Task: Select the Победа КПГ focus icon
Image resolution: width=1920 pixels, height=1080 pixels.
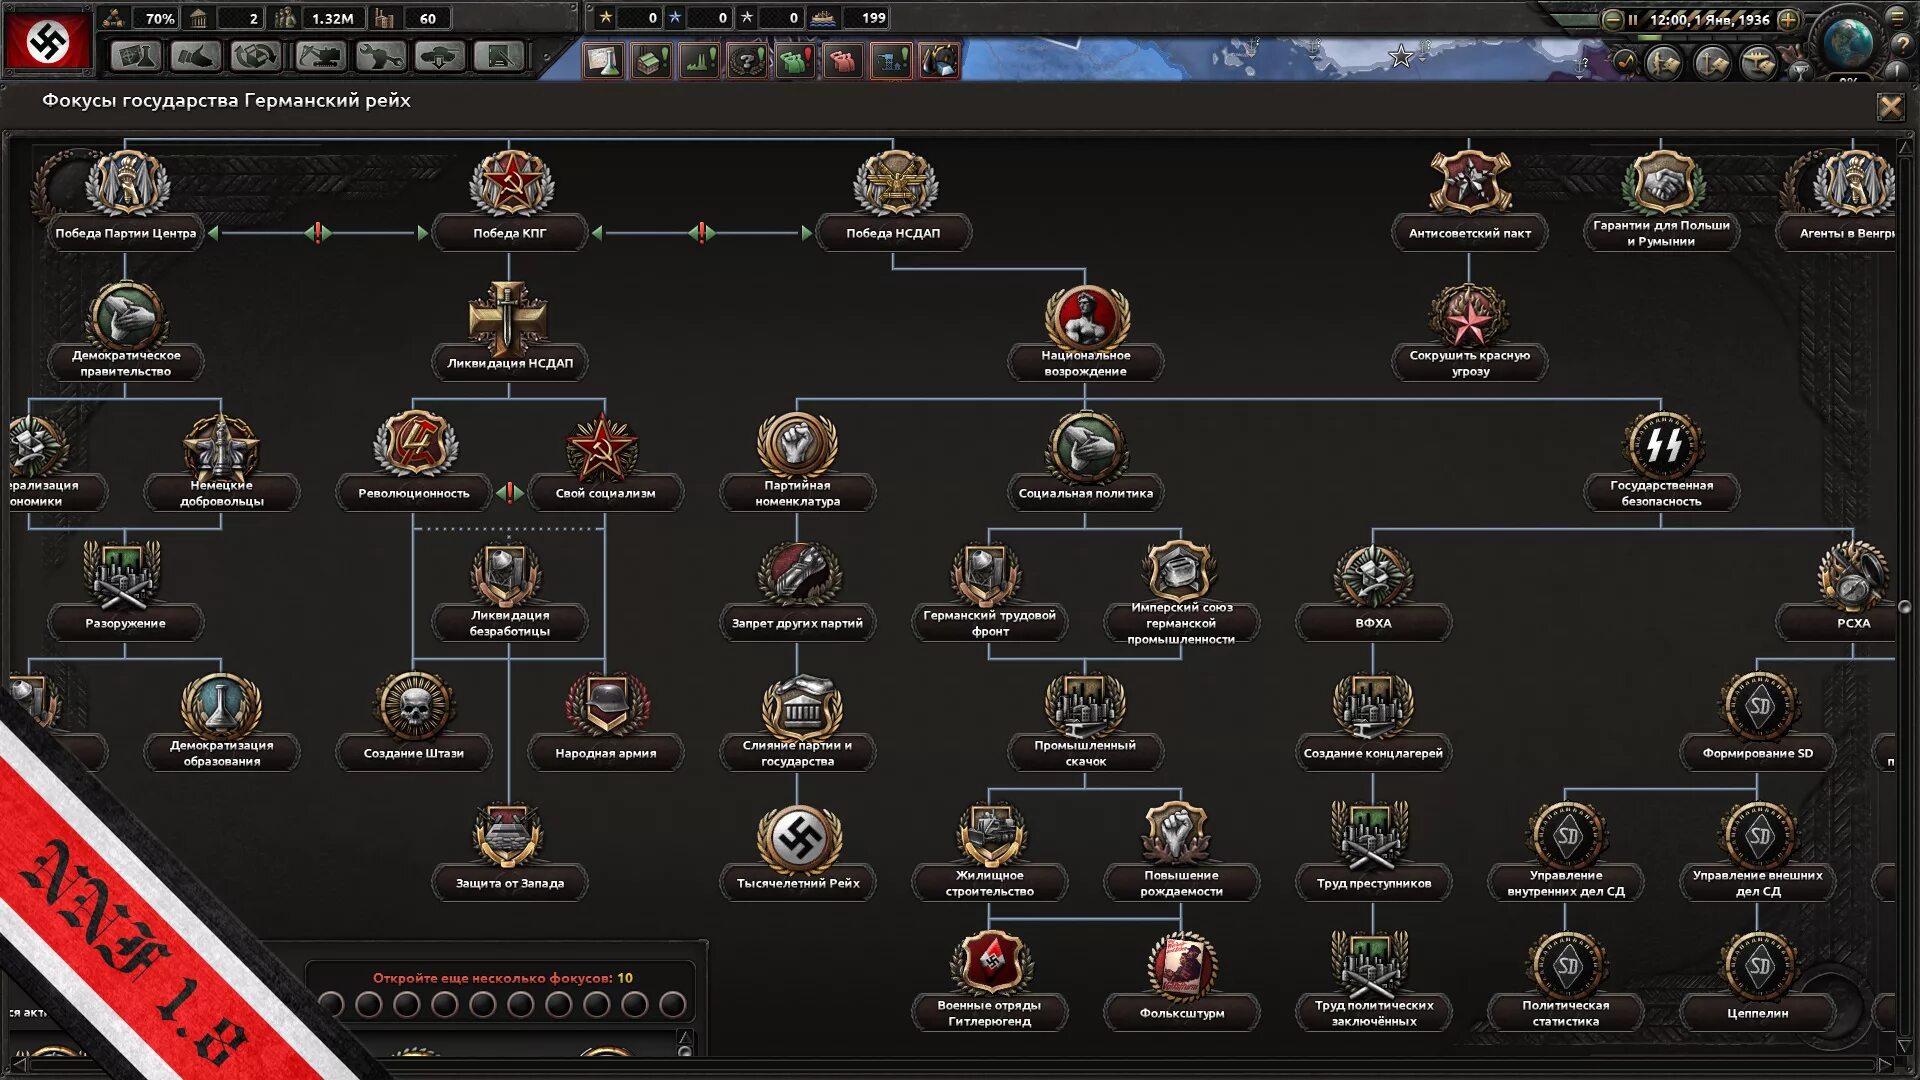Action: (x=510, y=183)
